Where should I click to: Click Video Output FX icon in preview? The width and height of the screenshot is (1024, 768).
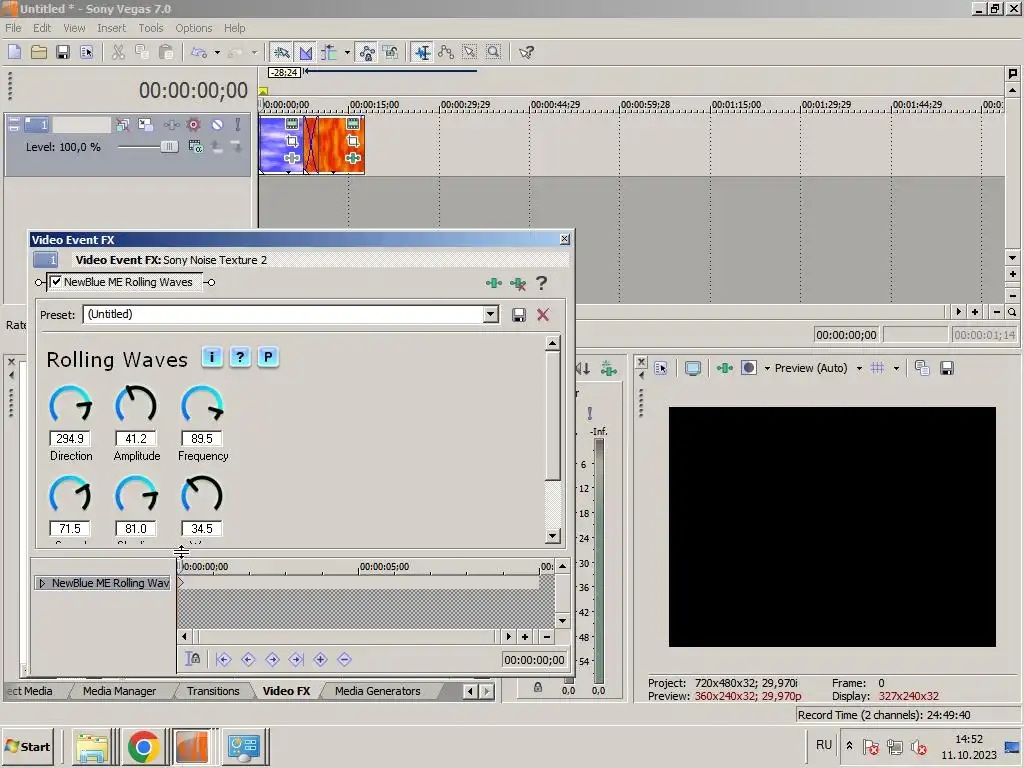coord(724,368)
